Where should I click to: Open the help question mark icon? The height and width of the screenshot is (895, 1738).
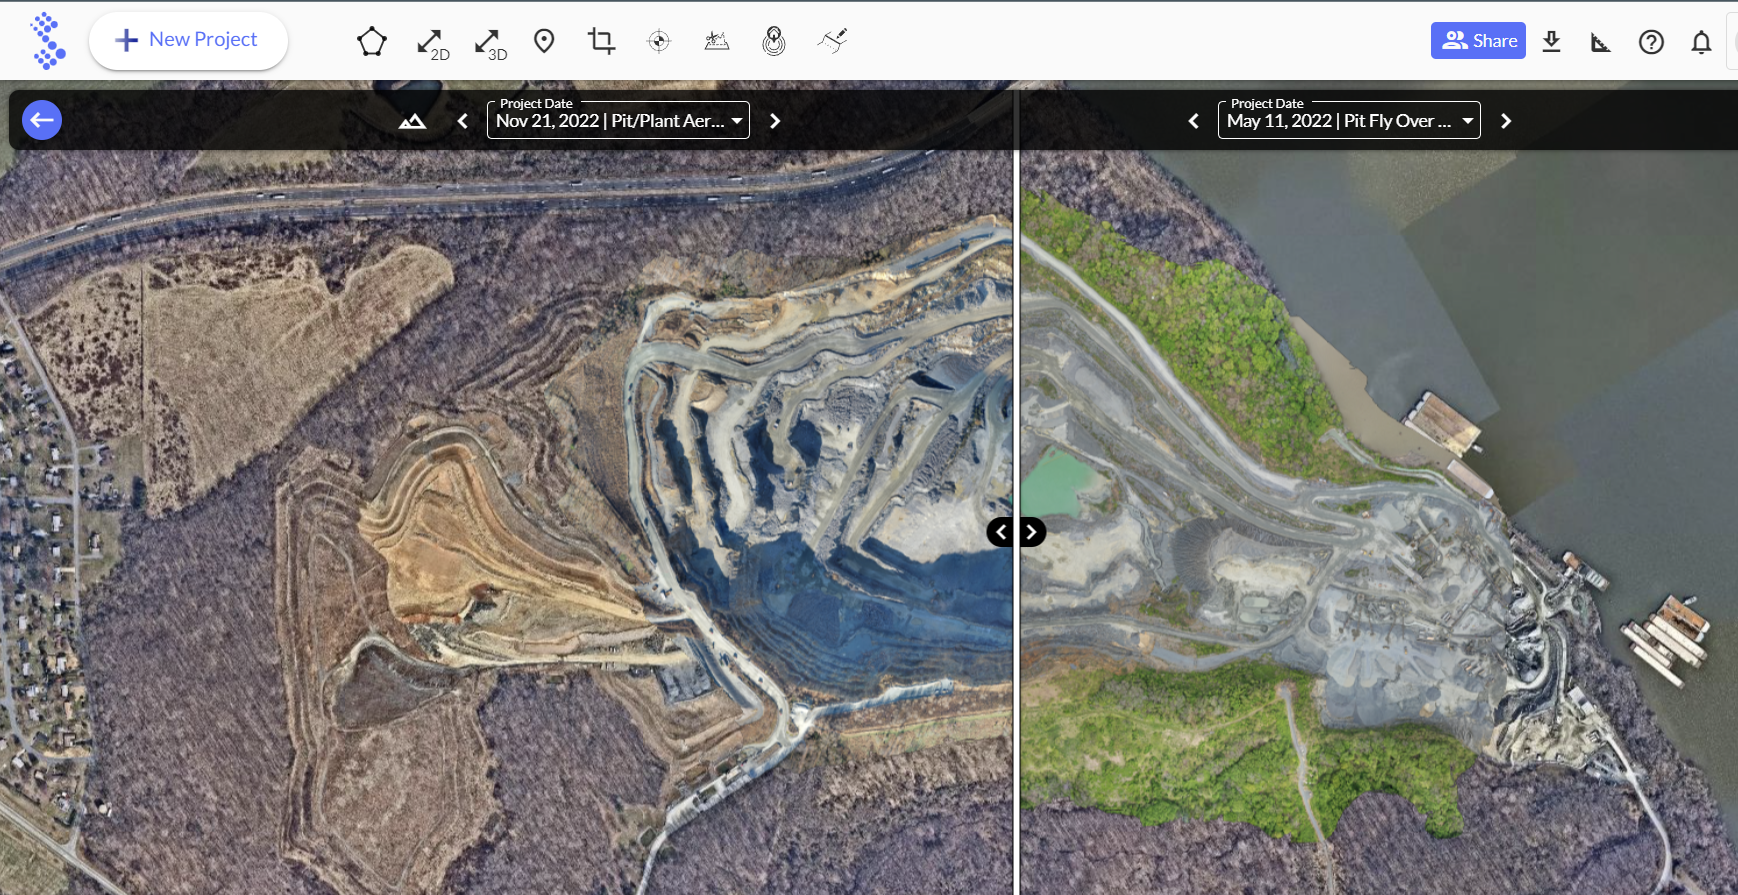pyautogui.click(x=1651, y=42)
